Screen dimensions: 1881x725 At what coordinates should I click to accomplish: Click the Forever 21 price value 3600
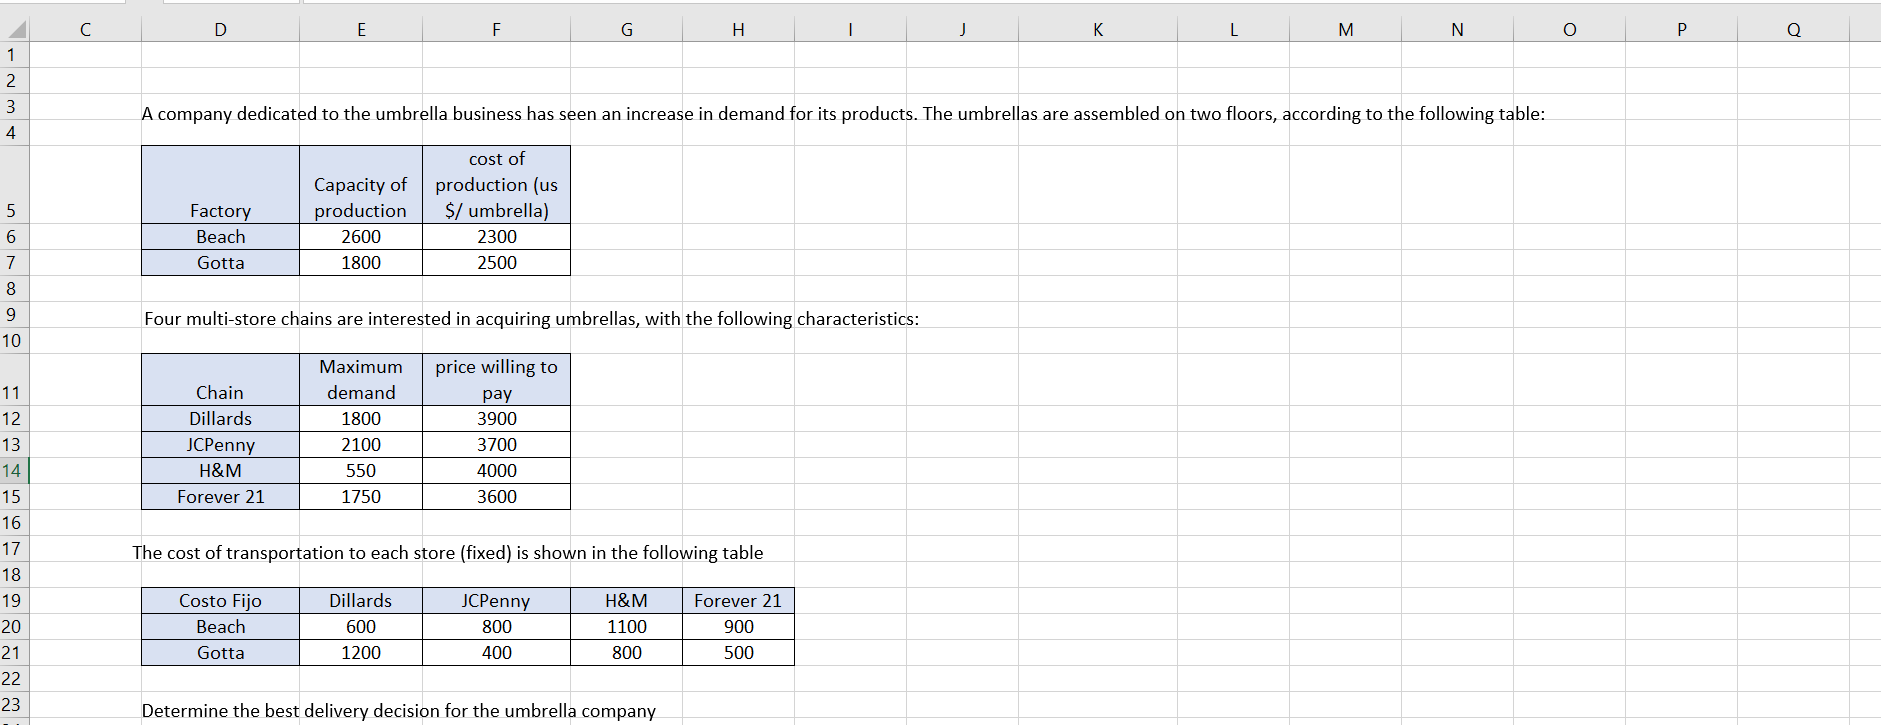[496, 496]
